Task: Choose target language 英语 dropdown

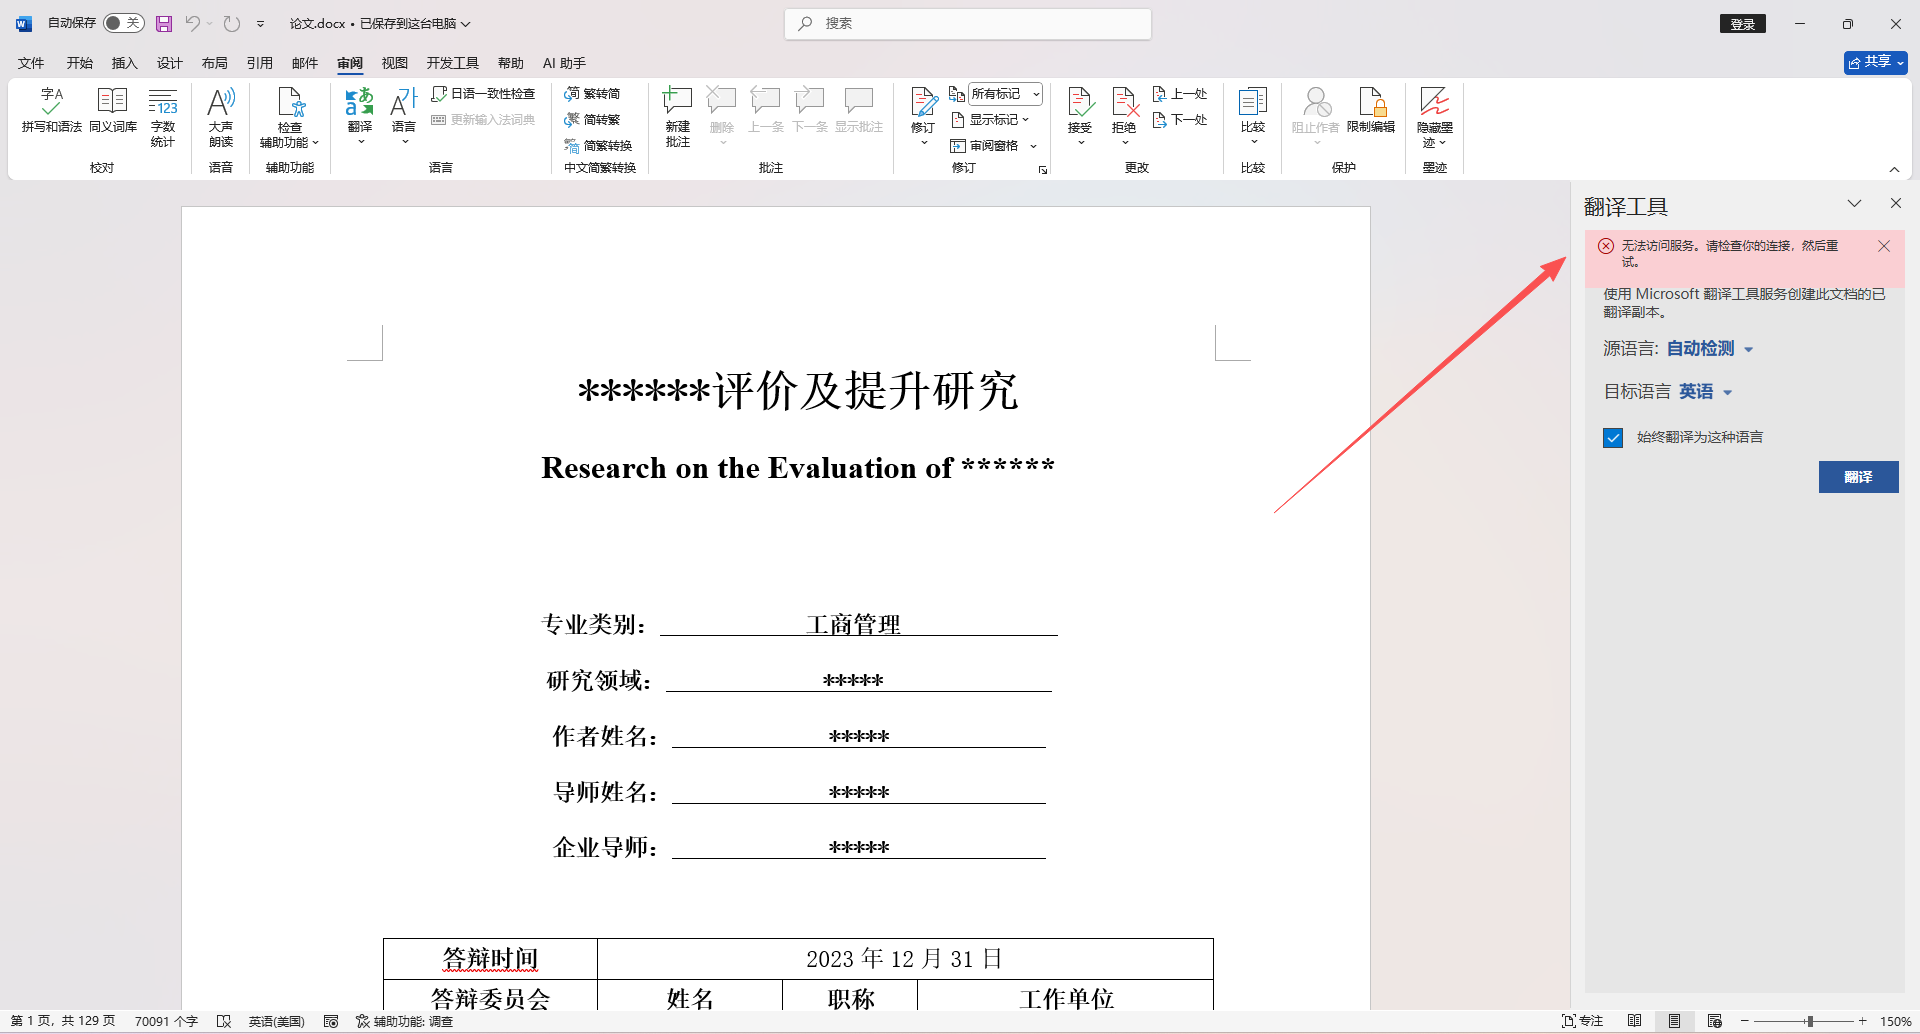Action: pos(1706,392)
